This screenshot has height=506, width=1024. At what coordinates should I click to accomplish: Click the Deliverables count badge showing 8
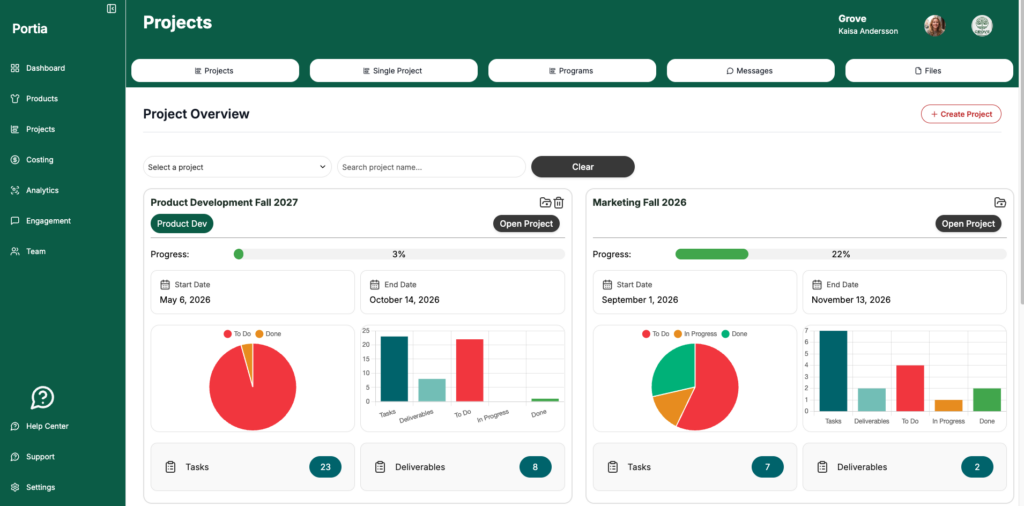click(536, 467)
